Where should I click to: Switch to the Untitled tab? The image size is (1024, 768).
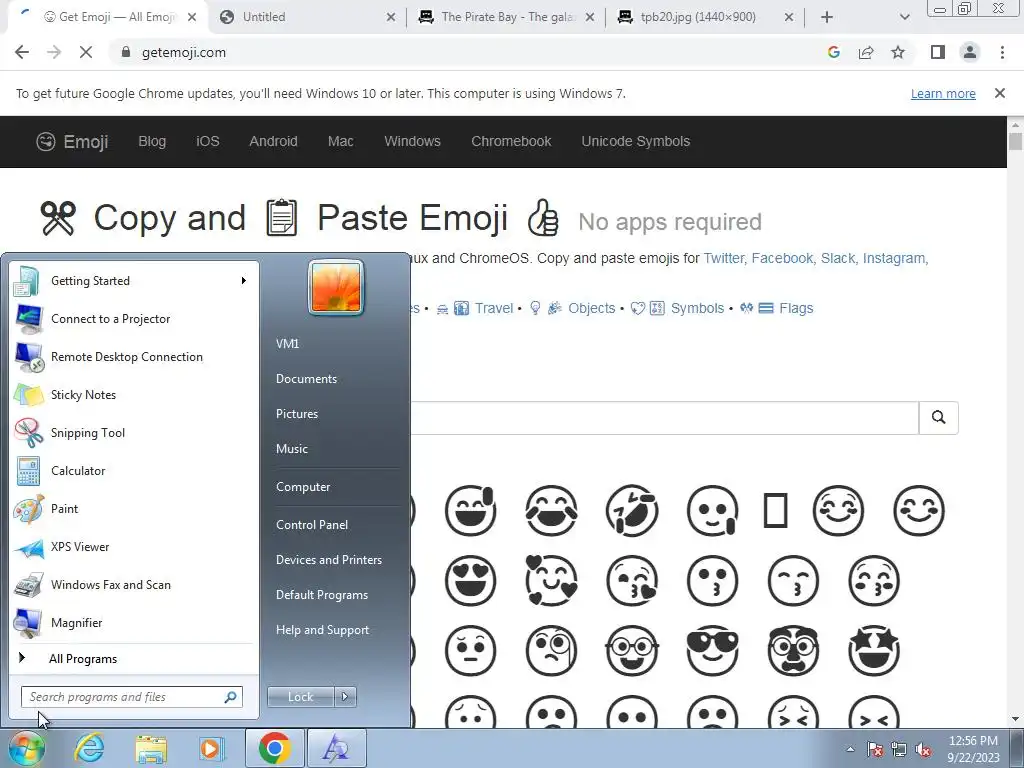(x=307, y=17)
